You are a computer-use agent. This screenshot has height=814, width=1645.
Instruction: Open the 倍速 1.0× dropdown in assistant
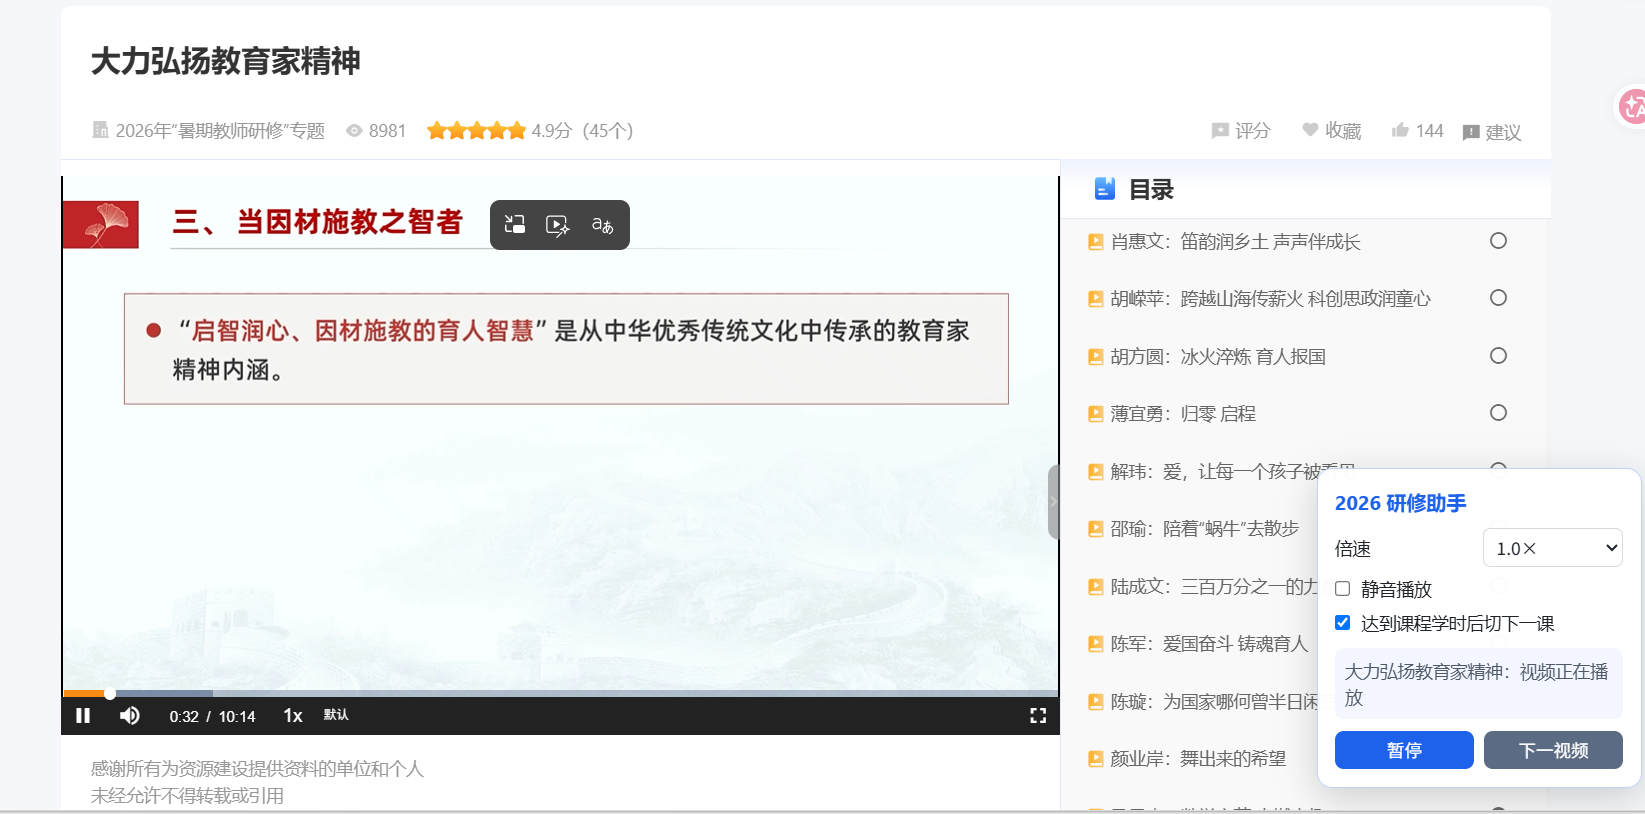[1552, 548]
